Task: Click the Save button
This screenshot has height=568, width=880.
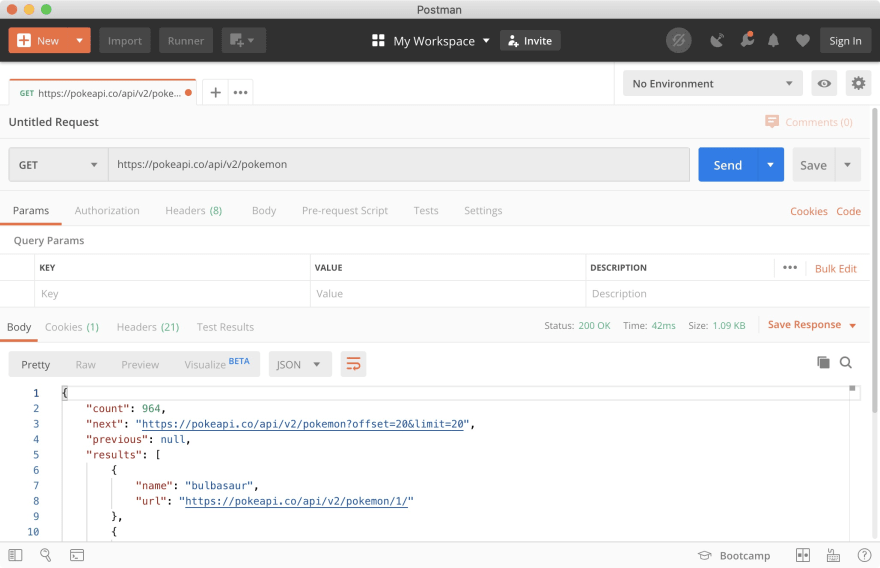Action: tap(813, 165)
